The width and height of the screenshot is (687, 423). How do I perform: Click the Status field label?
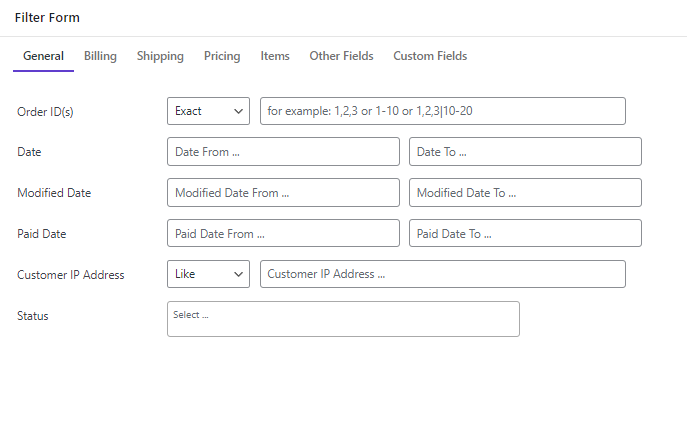(33, 316)
